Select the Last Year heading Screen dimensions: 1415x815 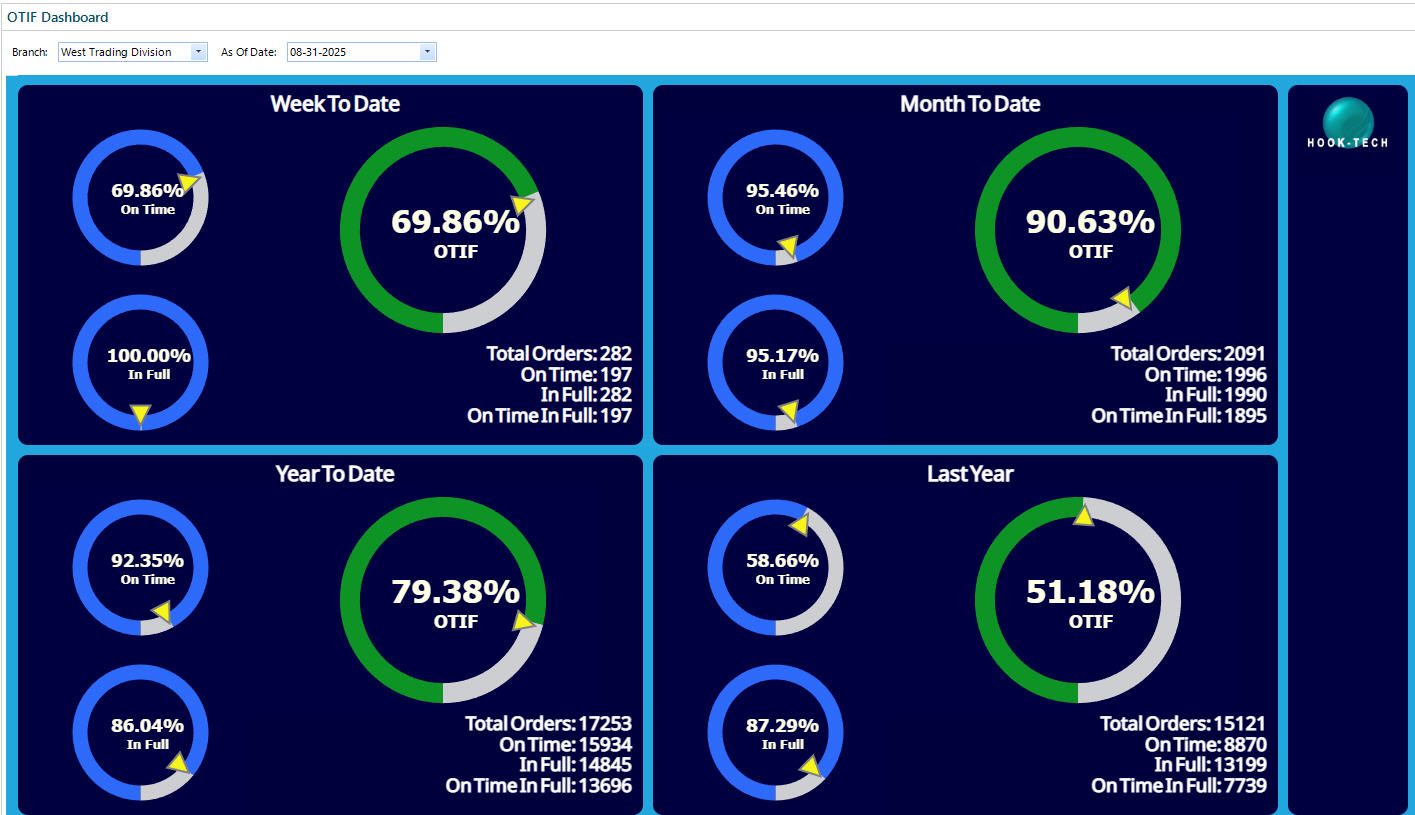coord(970,474)
